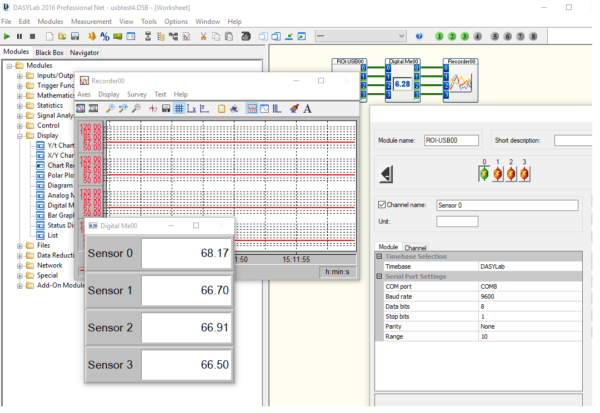Switch to the Navigator tab
The height and width of the screenshot is (413, 600).
(84, 52)
